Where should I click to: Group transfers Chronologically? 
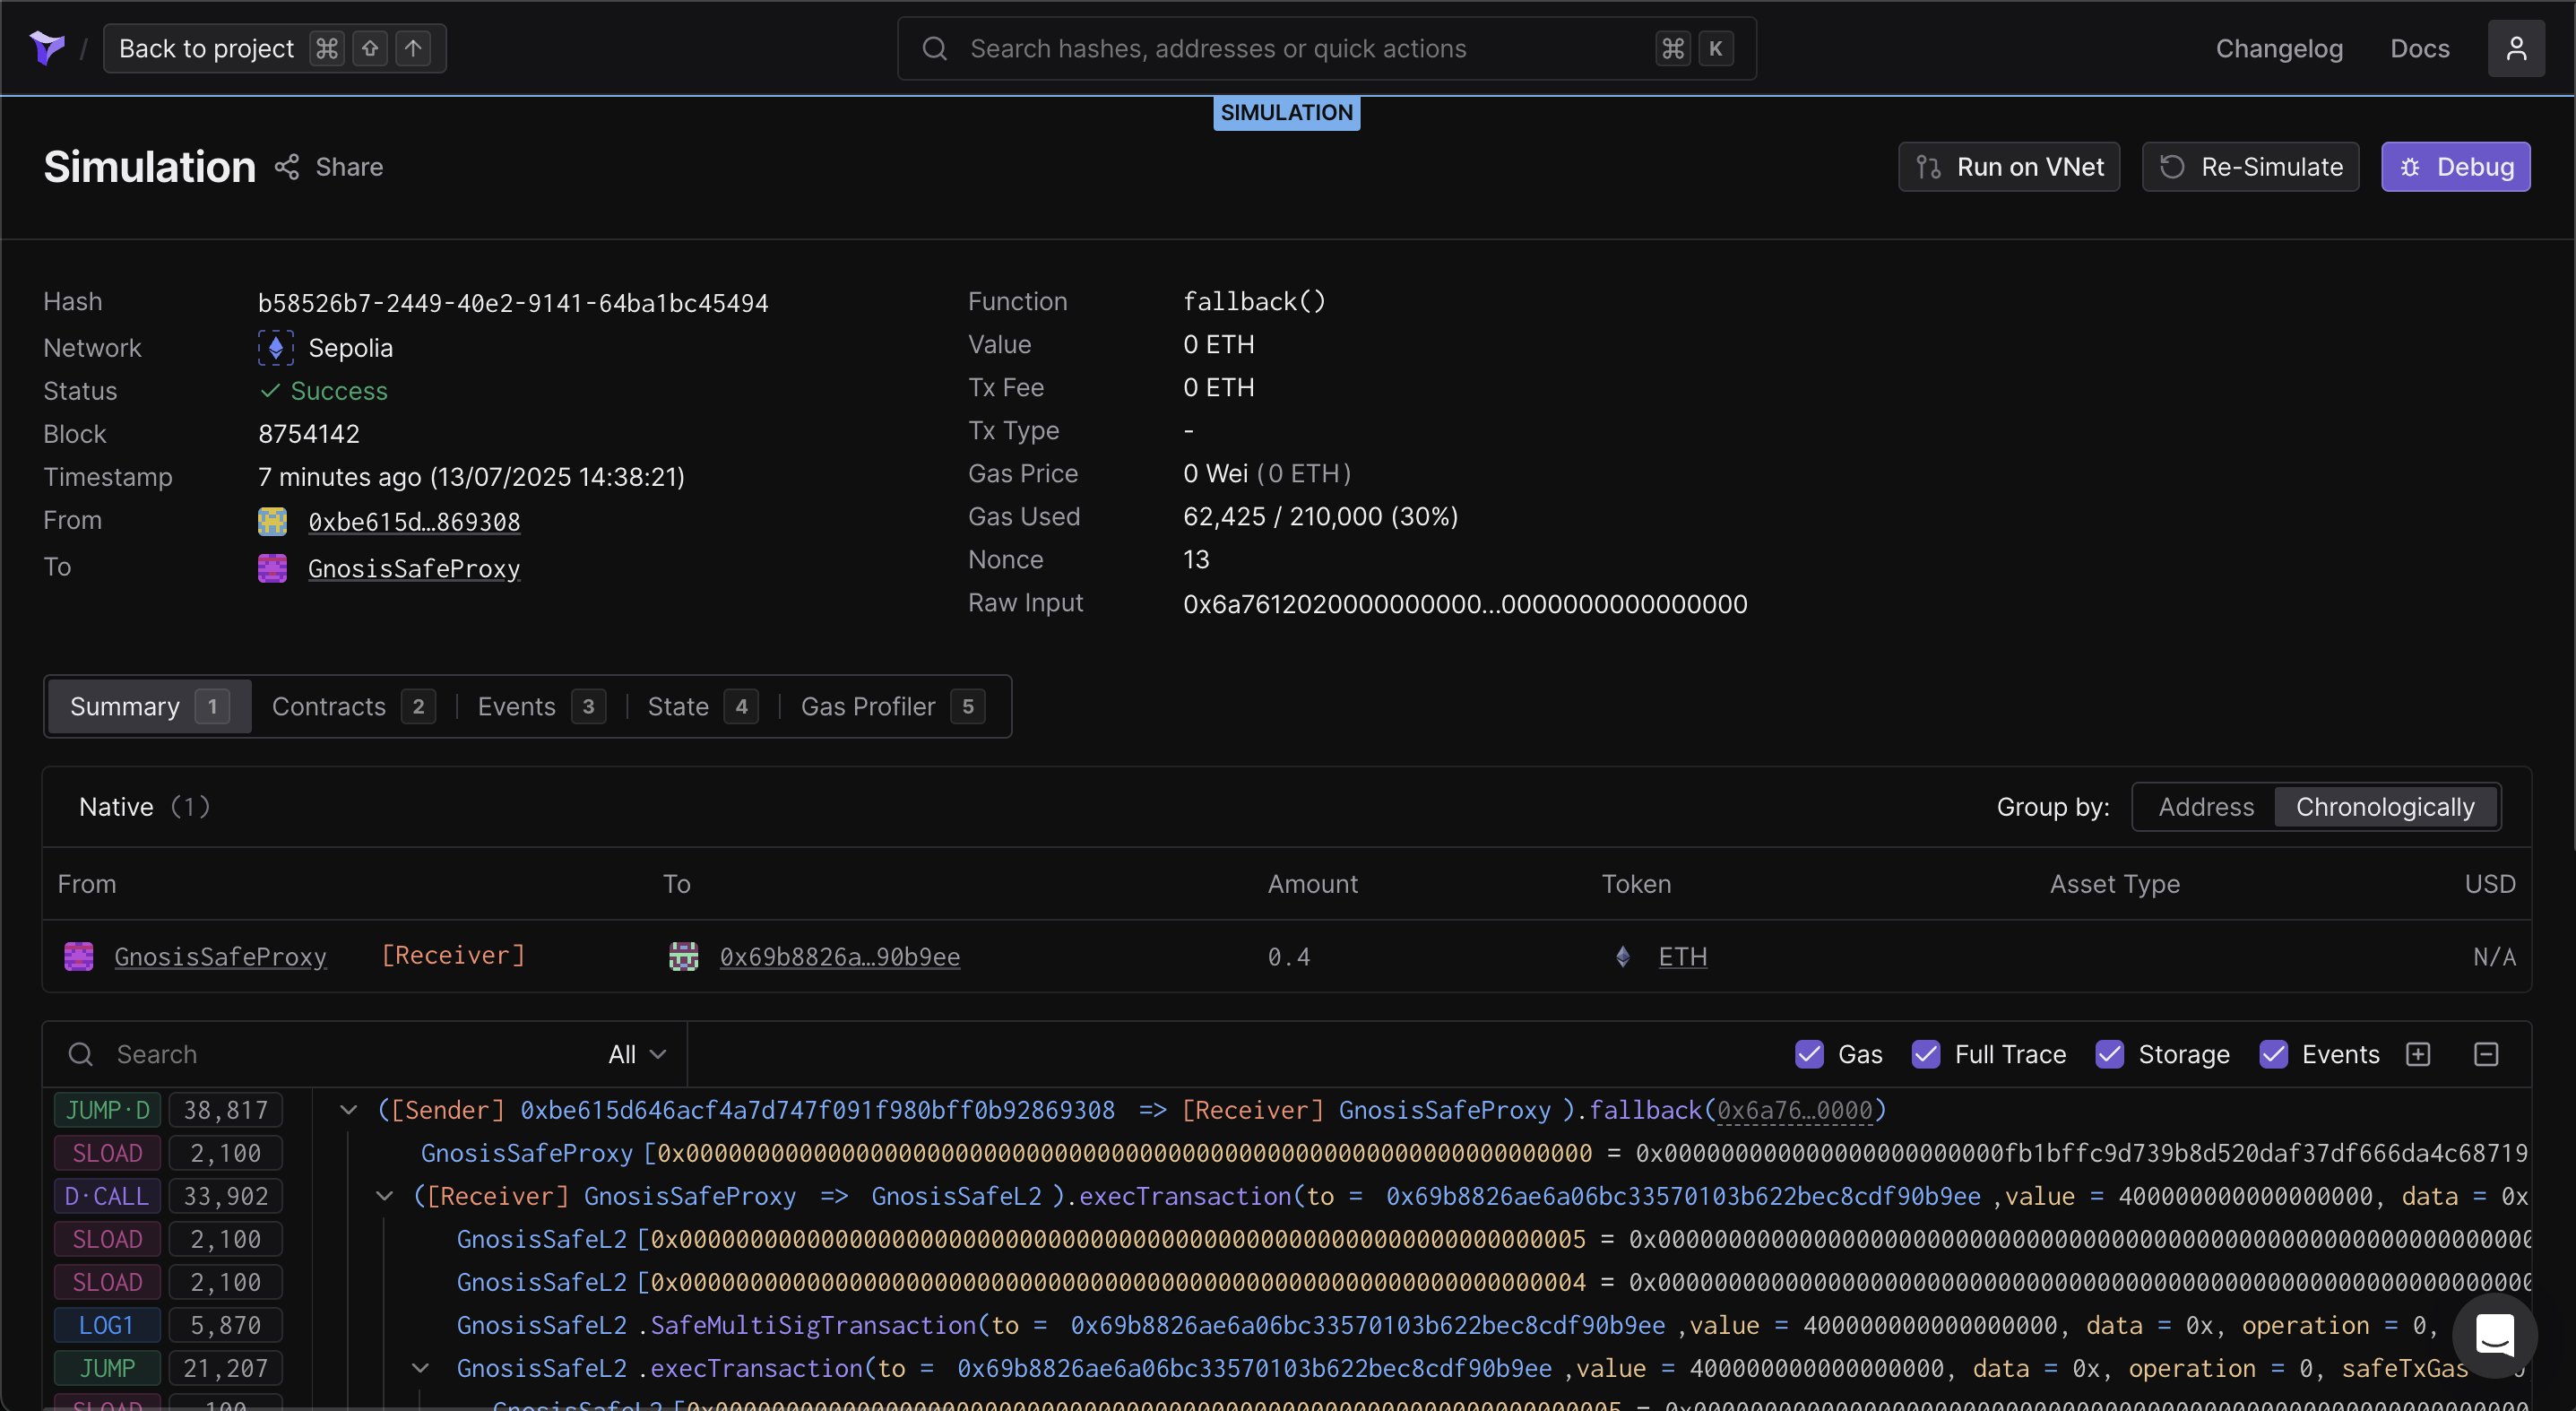(2384, 807)
